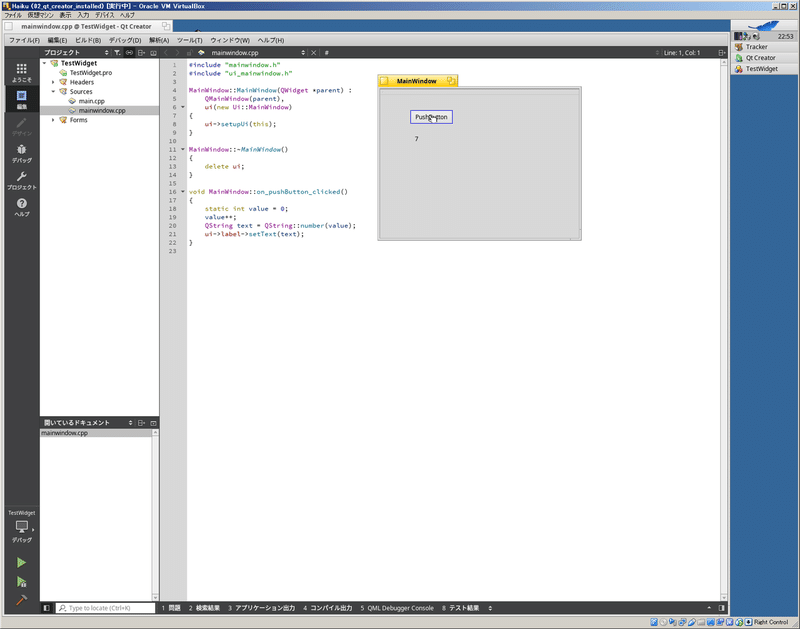
Task: Close the mainwindow.cpp document
Action: click(314, 53)
